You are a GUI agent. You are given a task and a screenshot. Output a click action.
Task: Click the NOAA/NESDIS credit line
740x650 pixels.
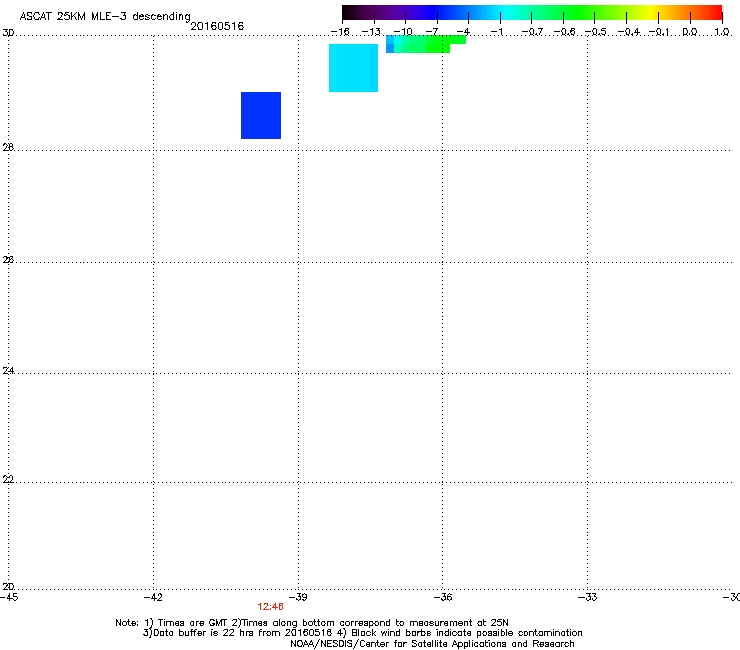[x=432, y=644]
